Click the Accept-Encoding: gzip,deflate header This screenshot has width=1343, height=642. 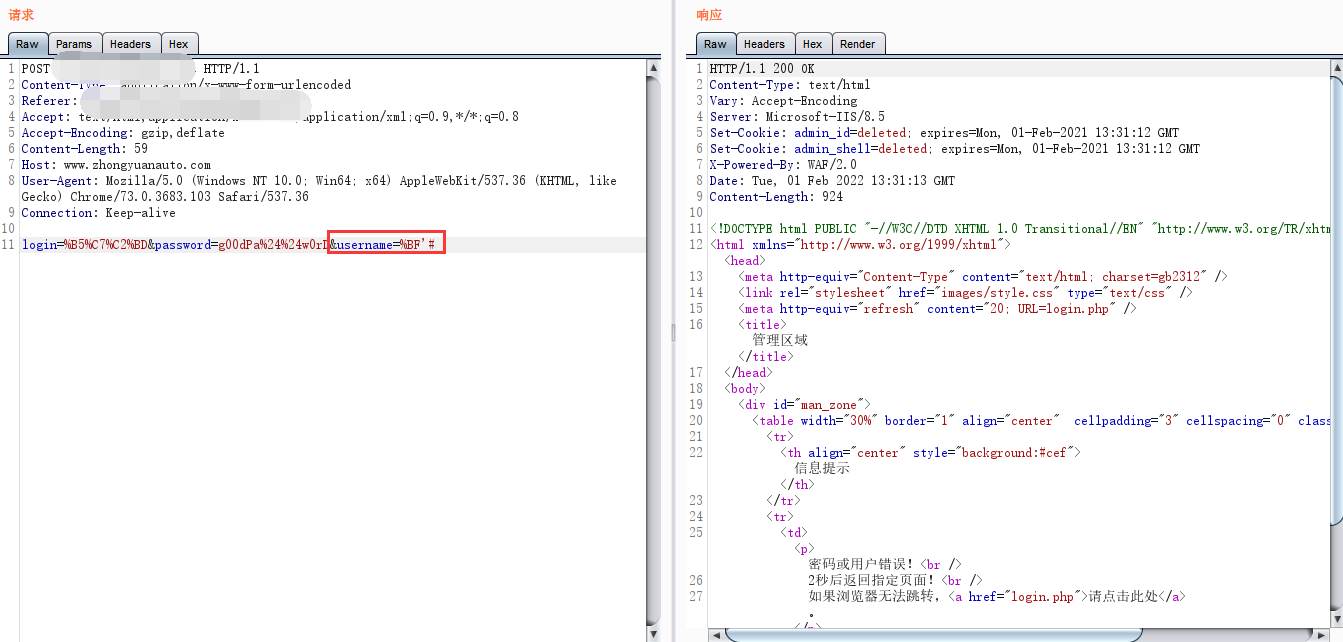pos(123,133)
